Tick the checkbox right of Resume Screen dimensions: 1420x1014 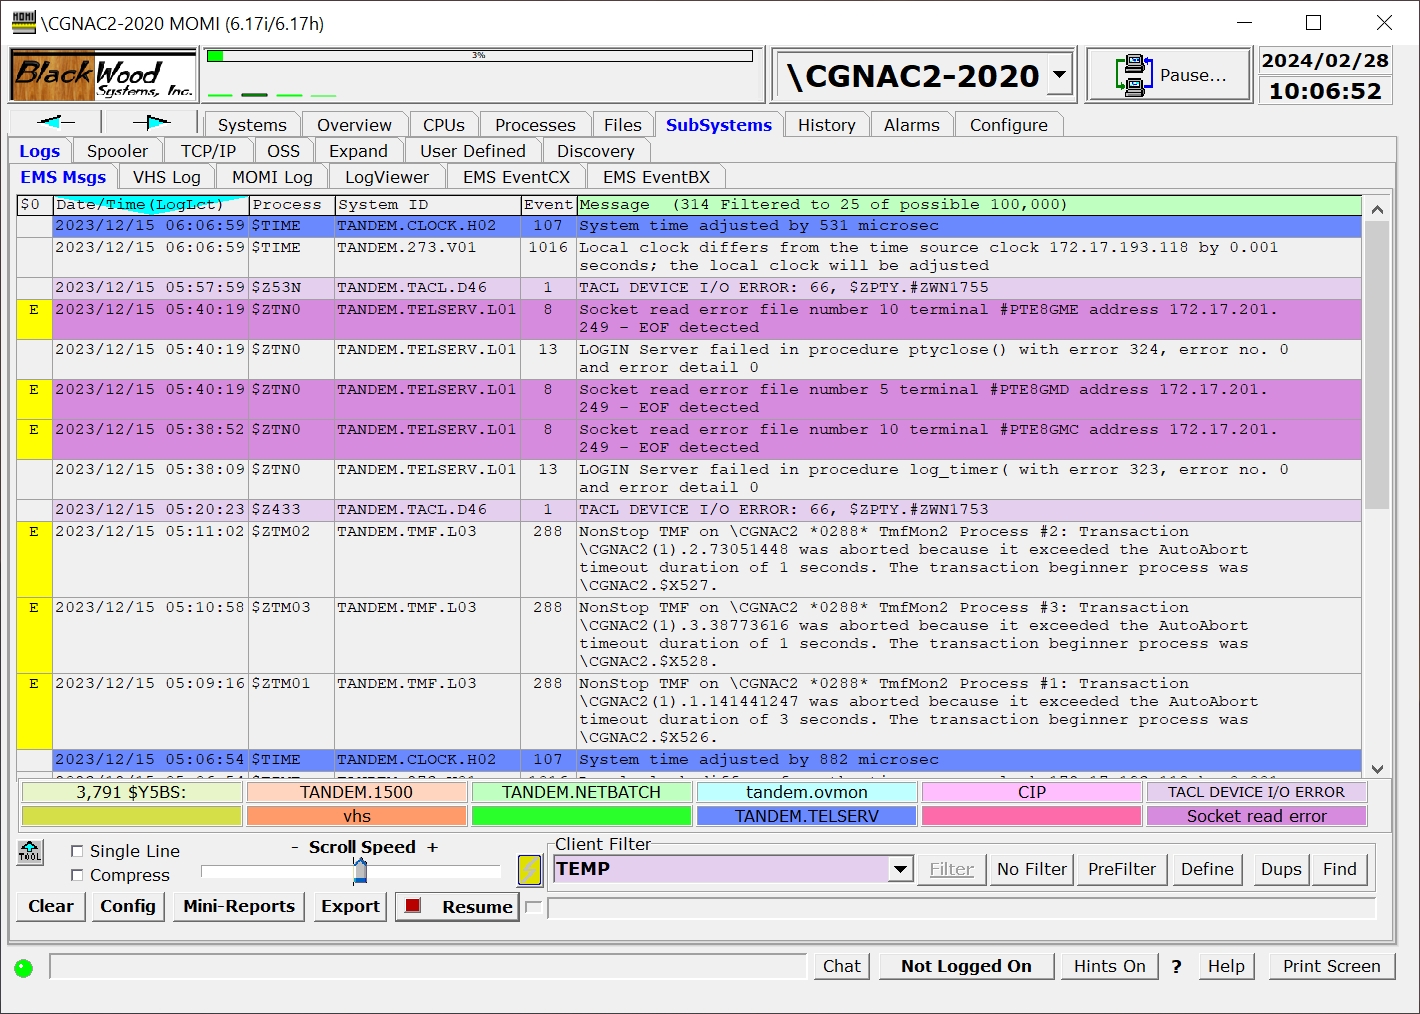(x=534, y=907)
